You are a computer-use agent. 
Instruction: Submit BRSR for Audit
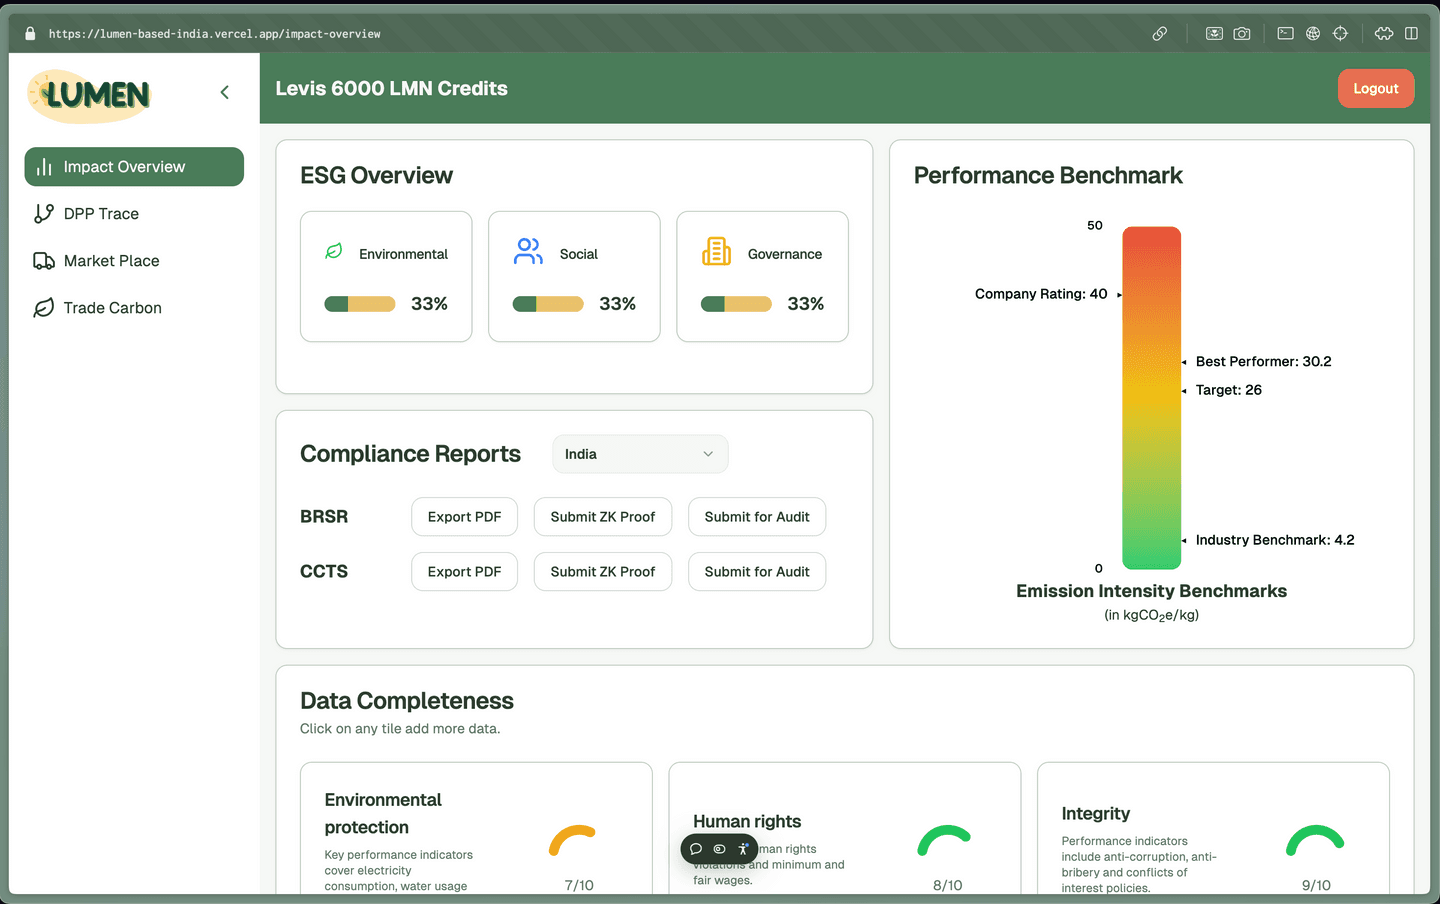pyautogui.click(x=757, y=517)
